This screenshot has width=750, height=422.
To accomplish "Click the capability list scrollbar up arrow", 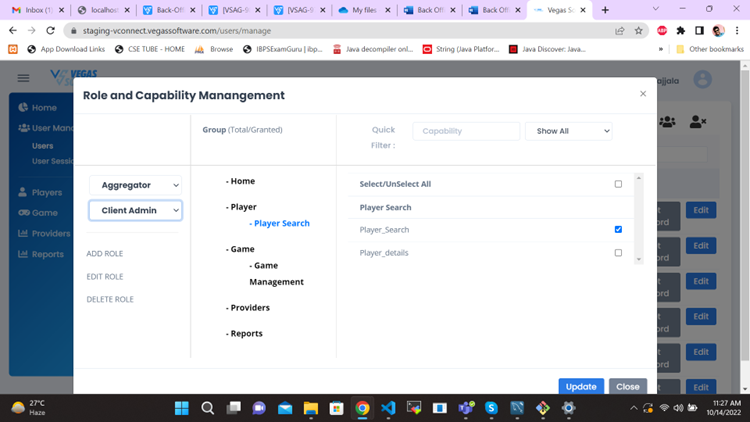I will click(639, 178).
